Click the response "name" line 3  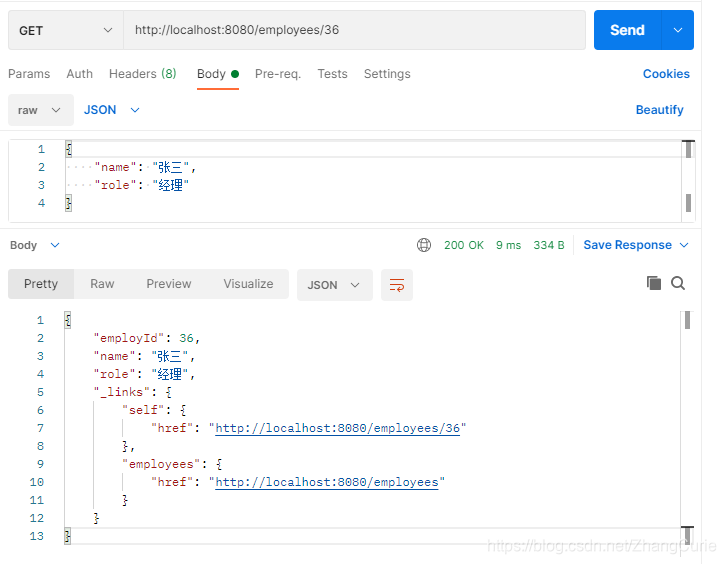point(144,356)
